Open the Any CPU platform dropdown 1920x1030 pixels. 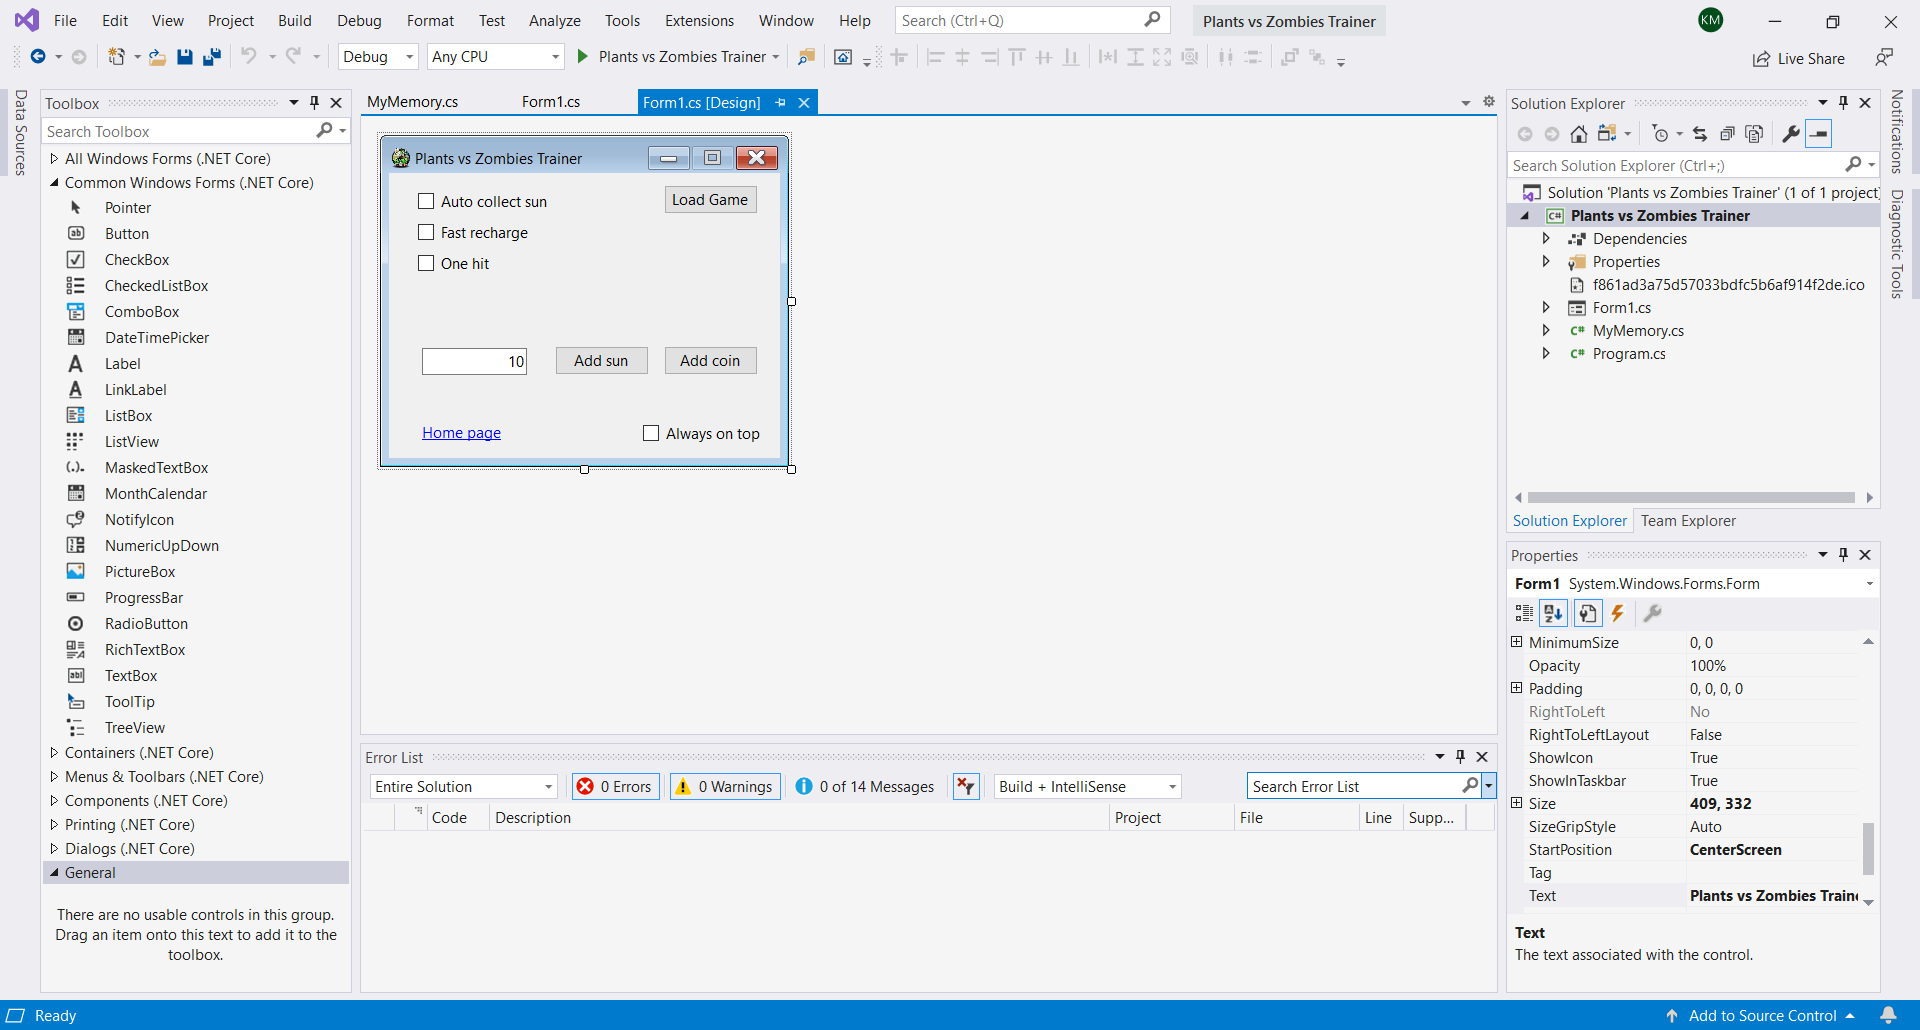point(496,57)
